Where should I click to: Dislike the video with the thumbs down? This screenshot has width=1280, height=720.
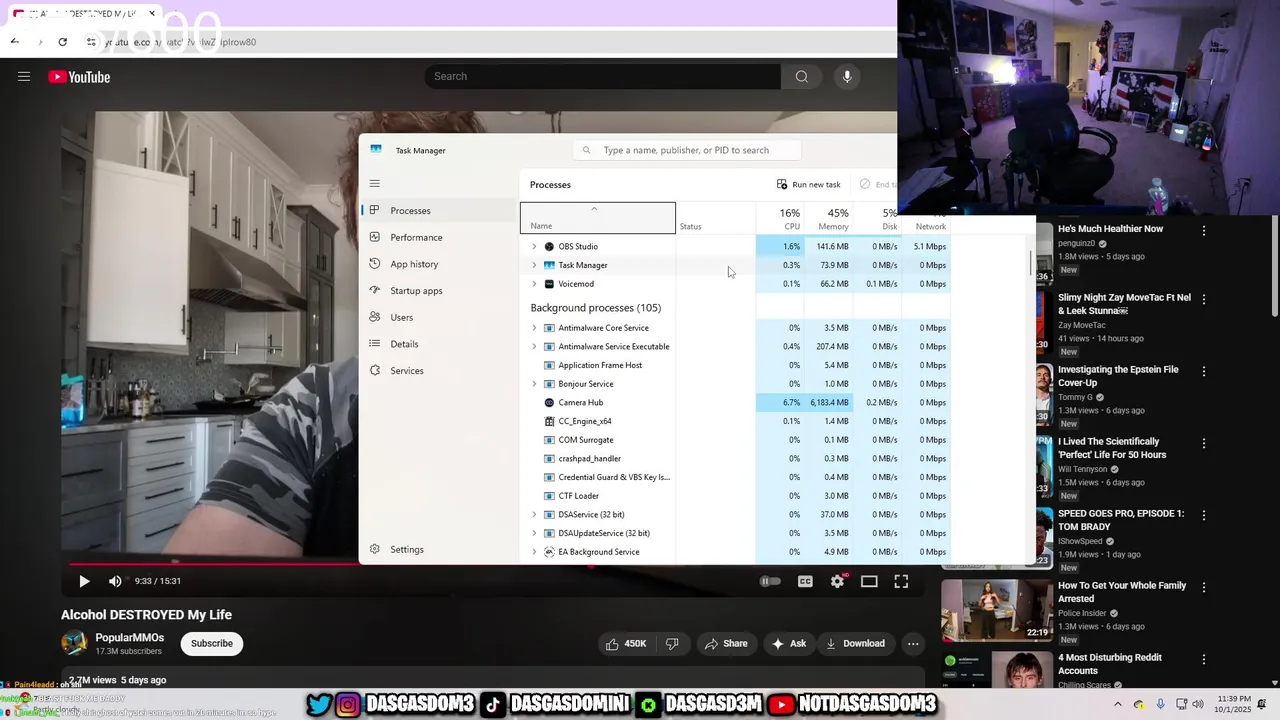tap(672, 643)
